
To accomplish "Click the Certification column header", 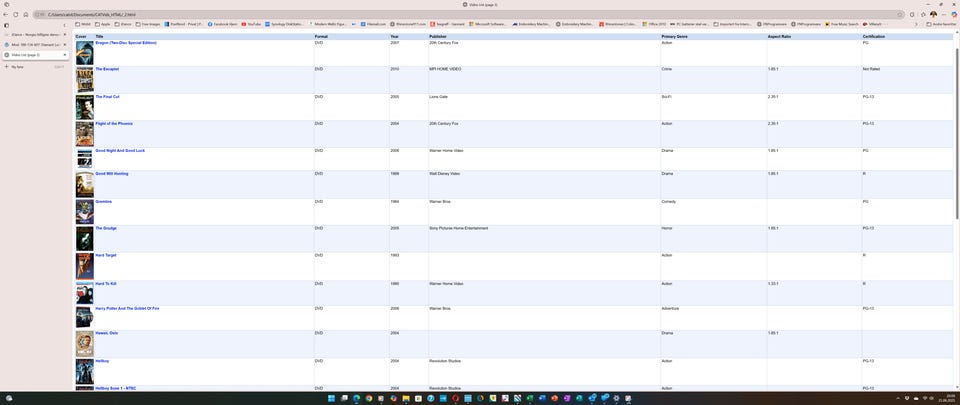I will click(874, 37).
